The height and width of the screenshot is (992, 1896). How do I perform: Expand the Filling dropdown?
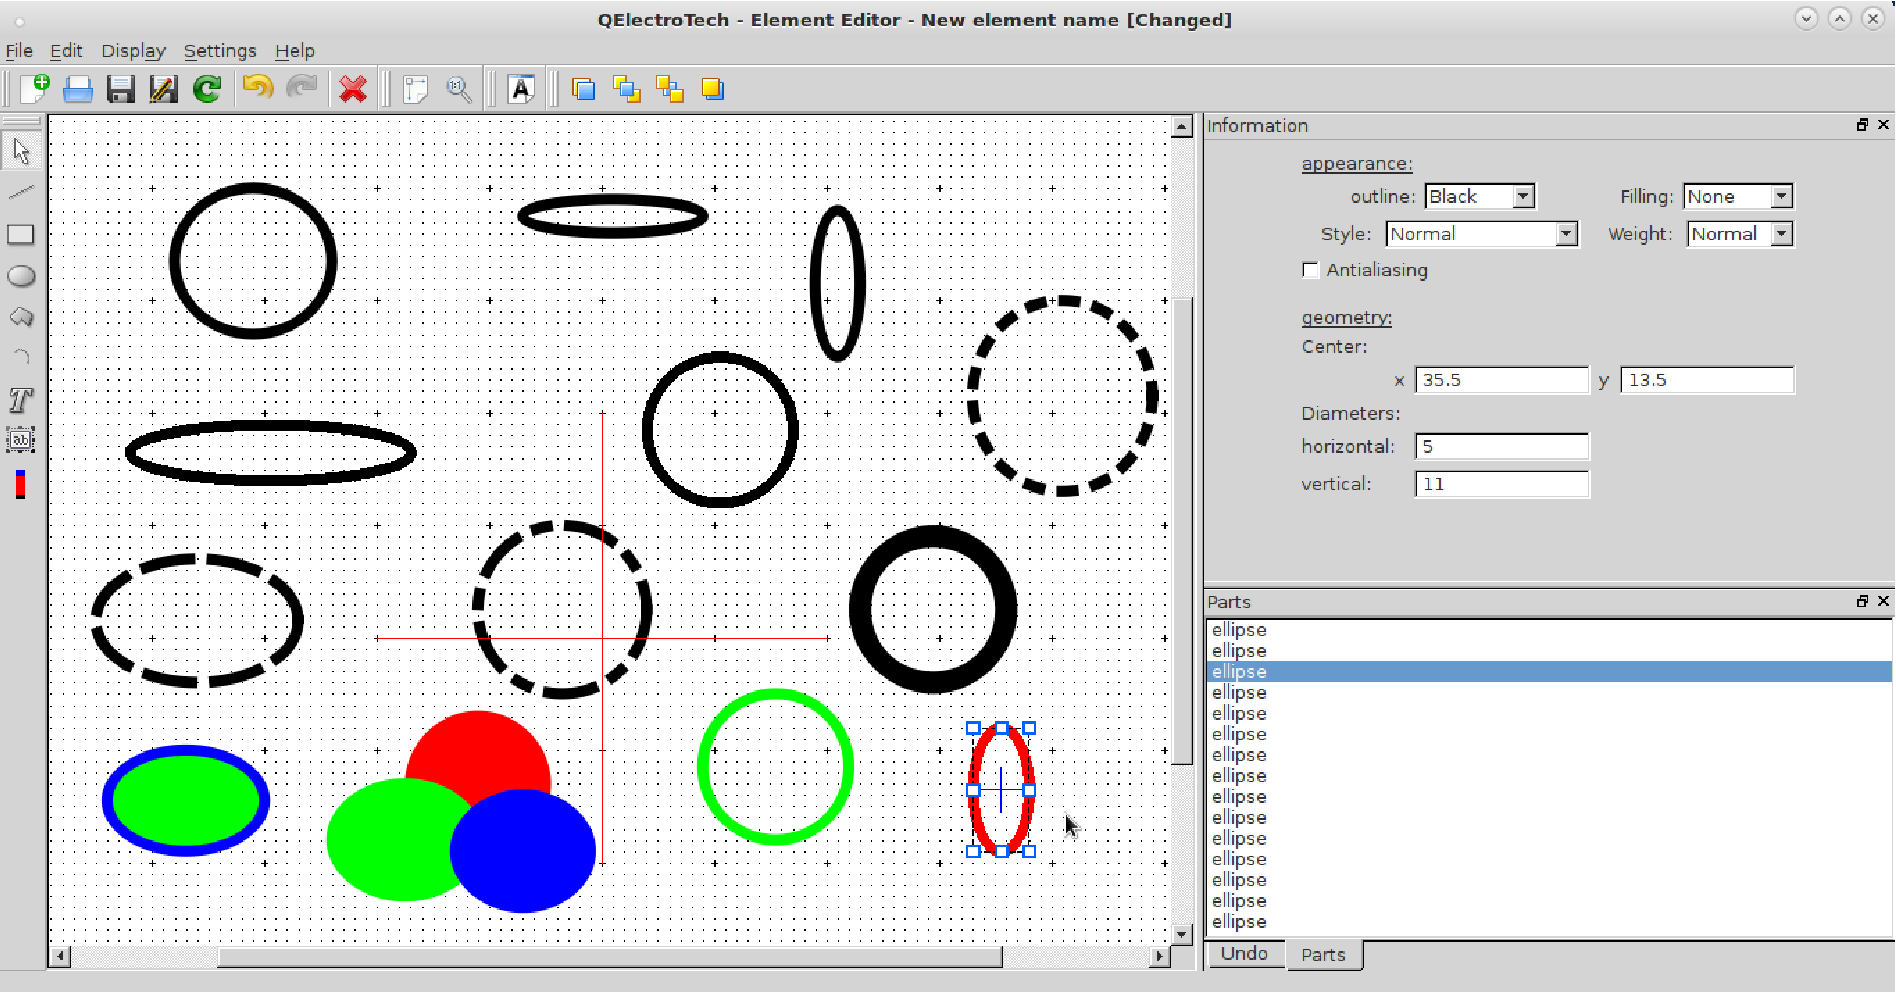(1738, 197)
